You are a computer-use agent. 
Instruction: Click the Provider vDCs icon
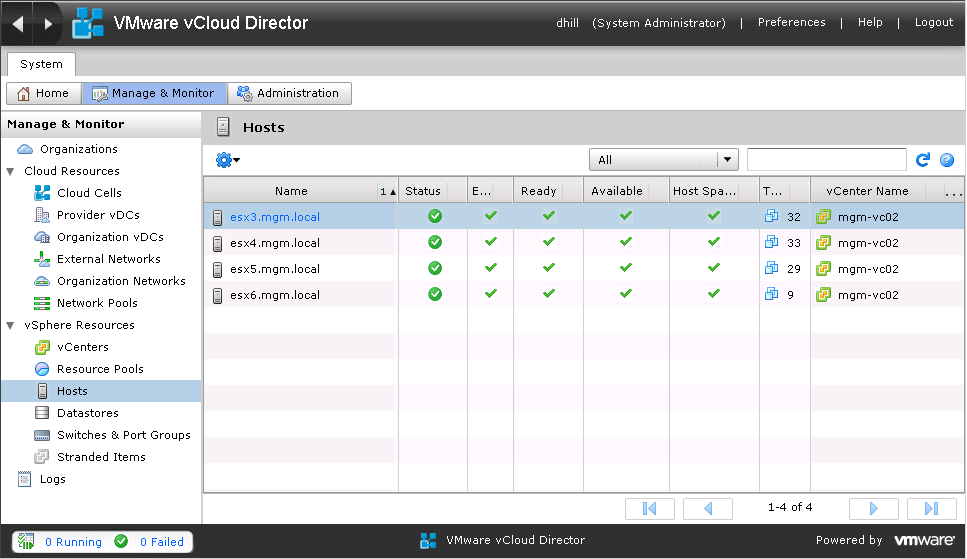tap(42, 215)
